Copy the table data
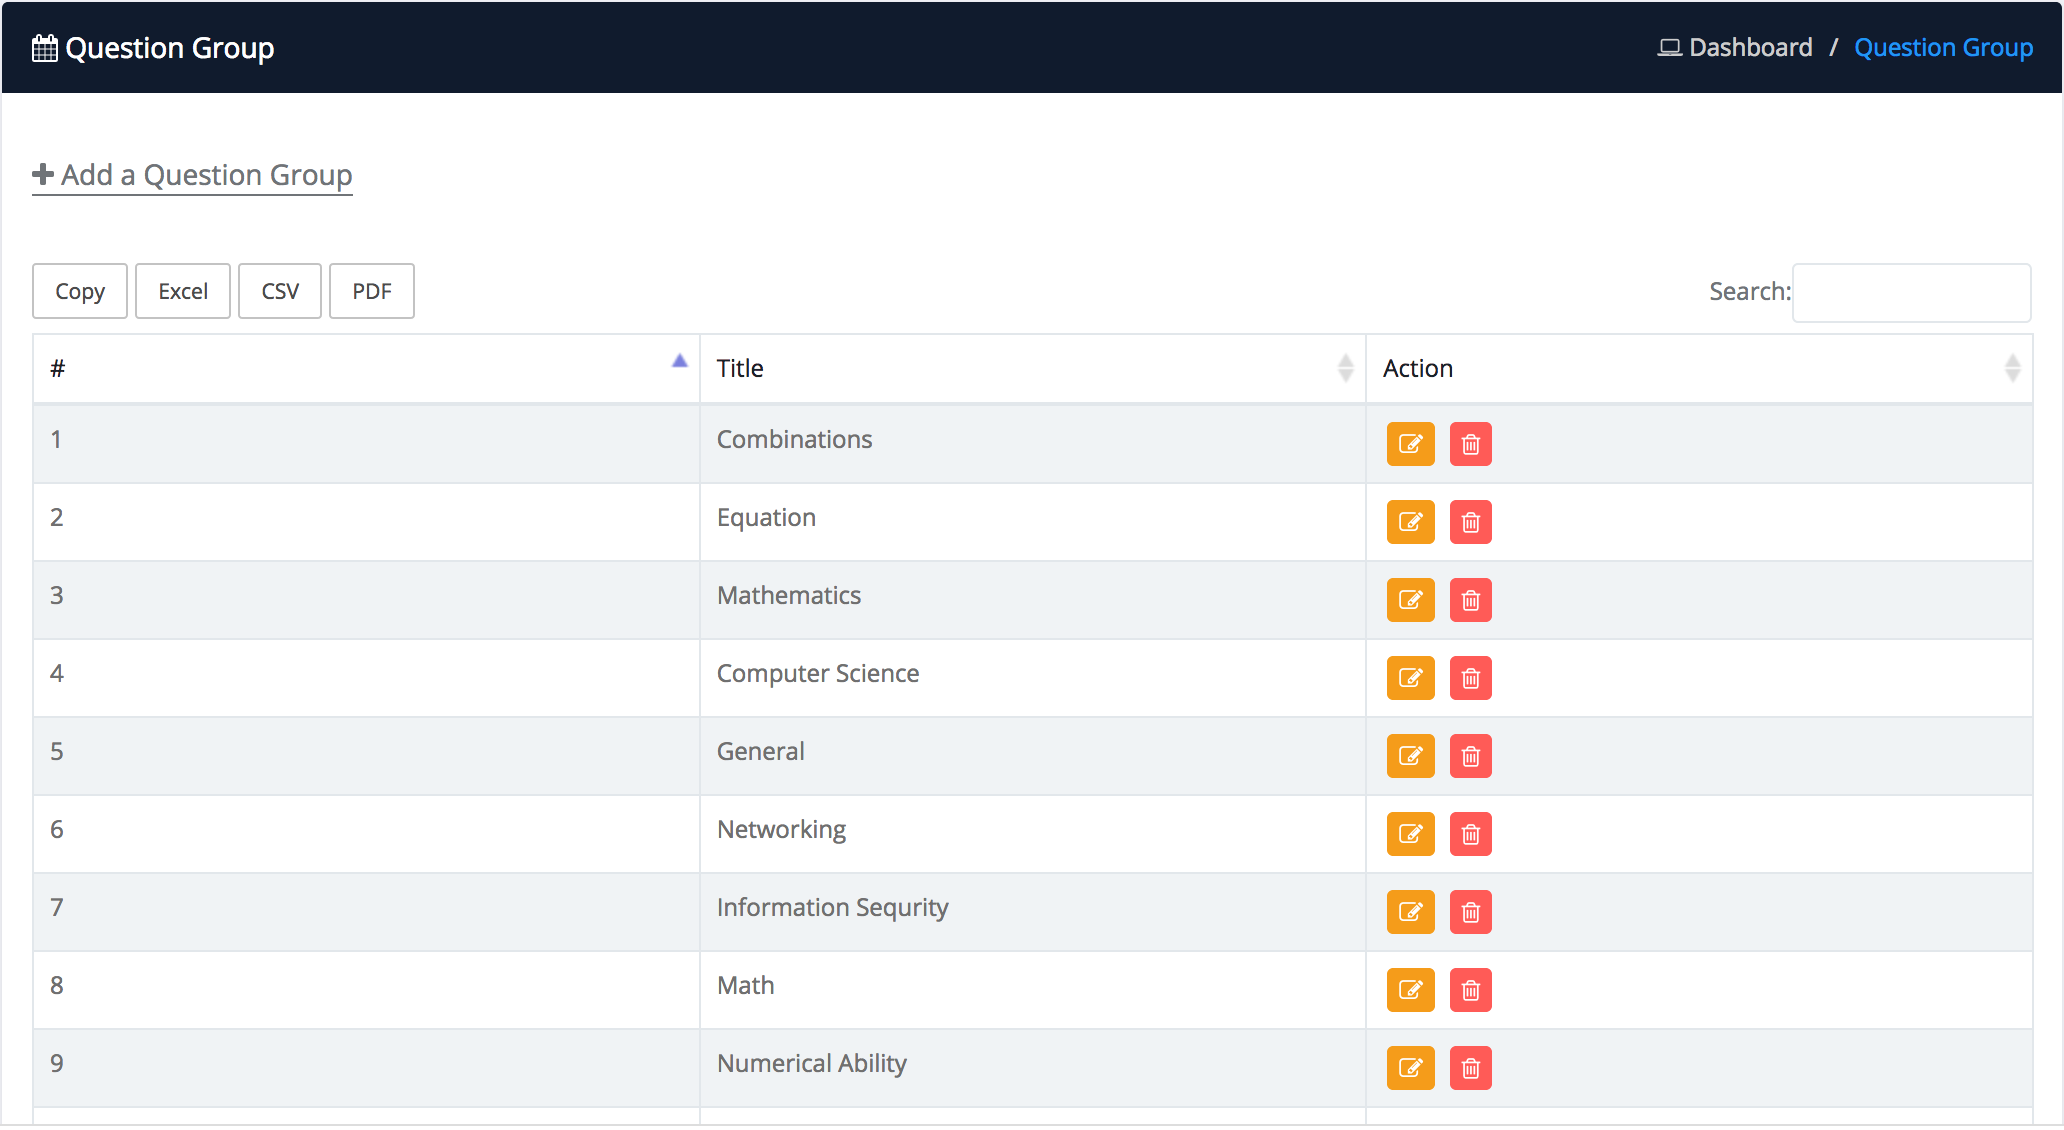This screenshot has height=1130, width=2064. click(x=80, y=292)
